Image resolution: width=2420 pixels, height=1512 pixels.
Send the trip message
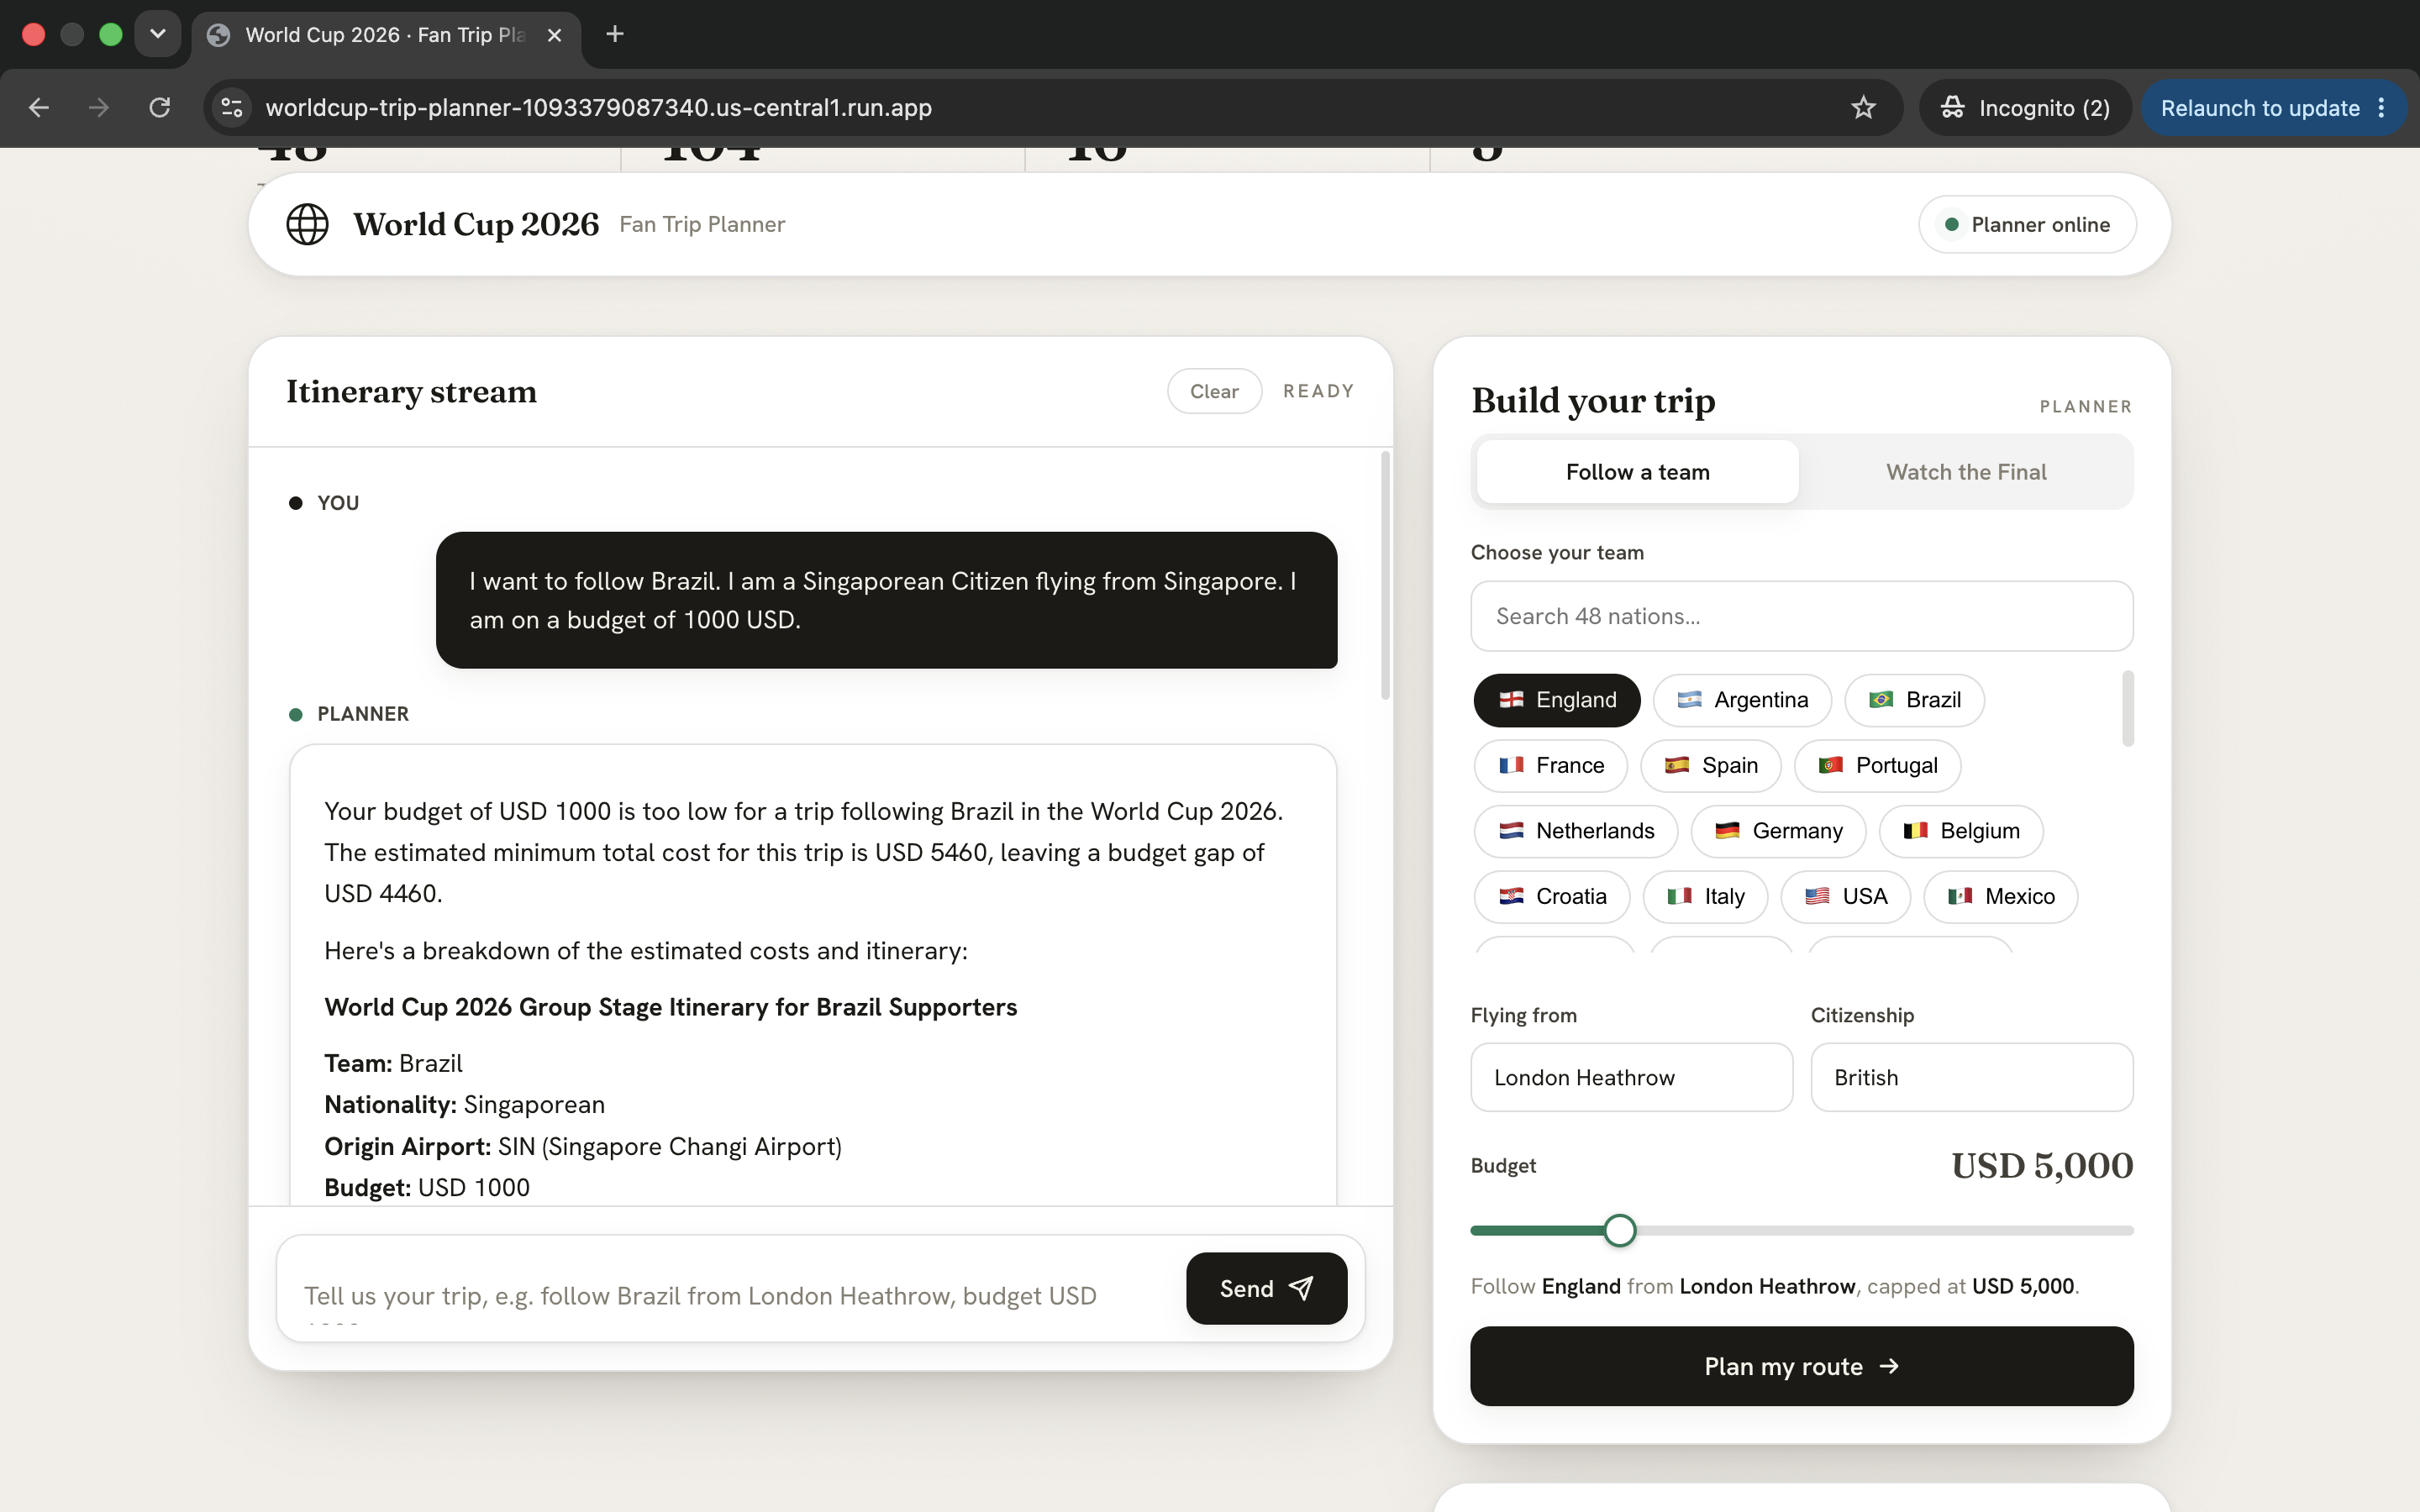(1266, 1288)
